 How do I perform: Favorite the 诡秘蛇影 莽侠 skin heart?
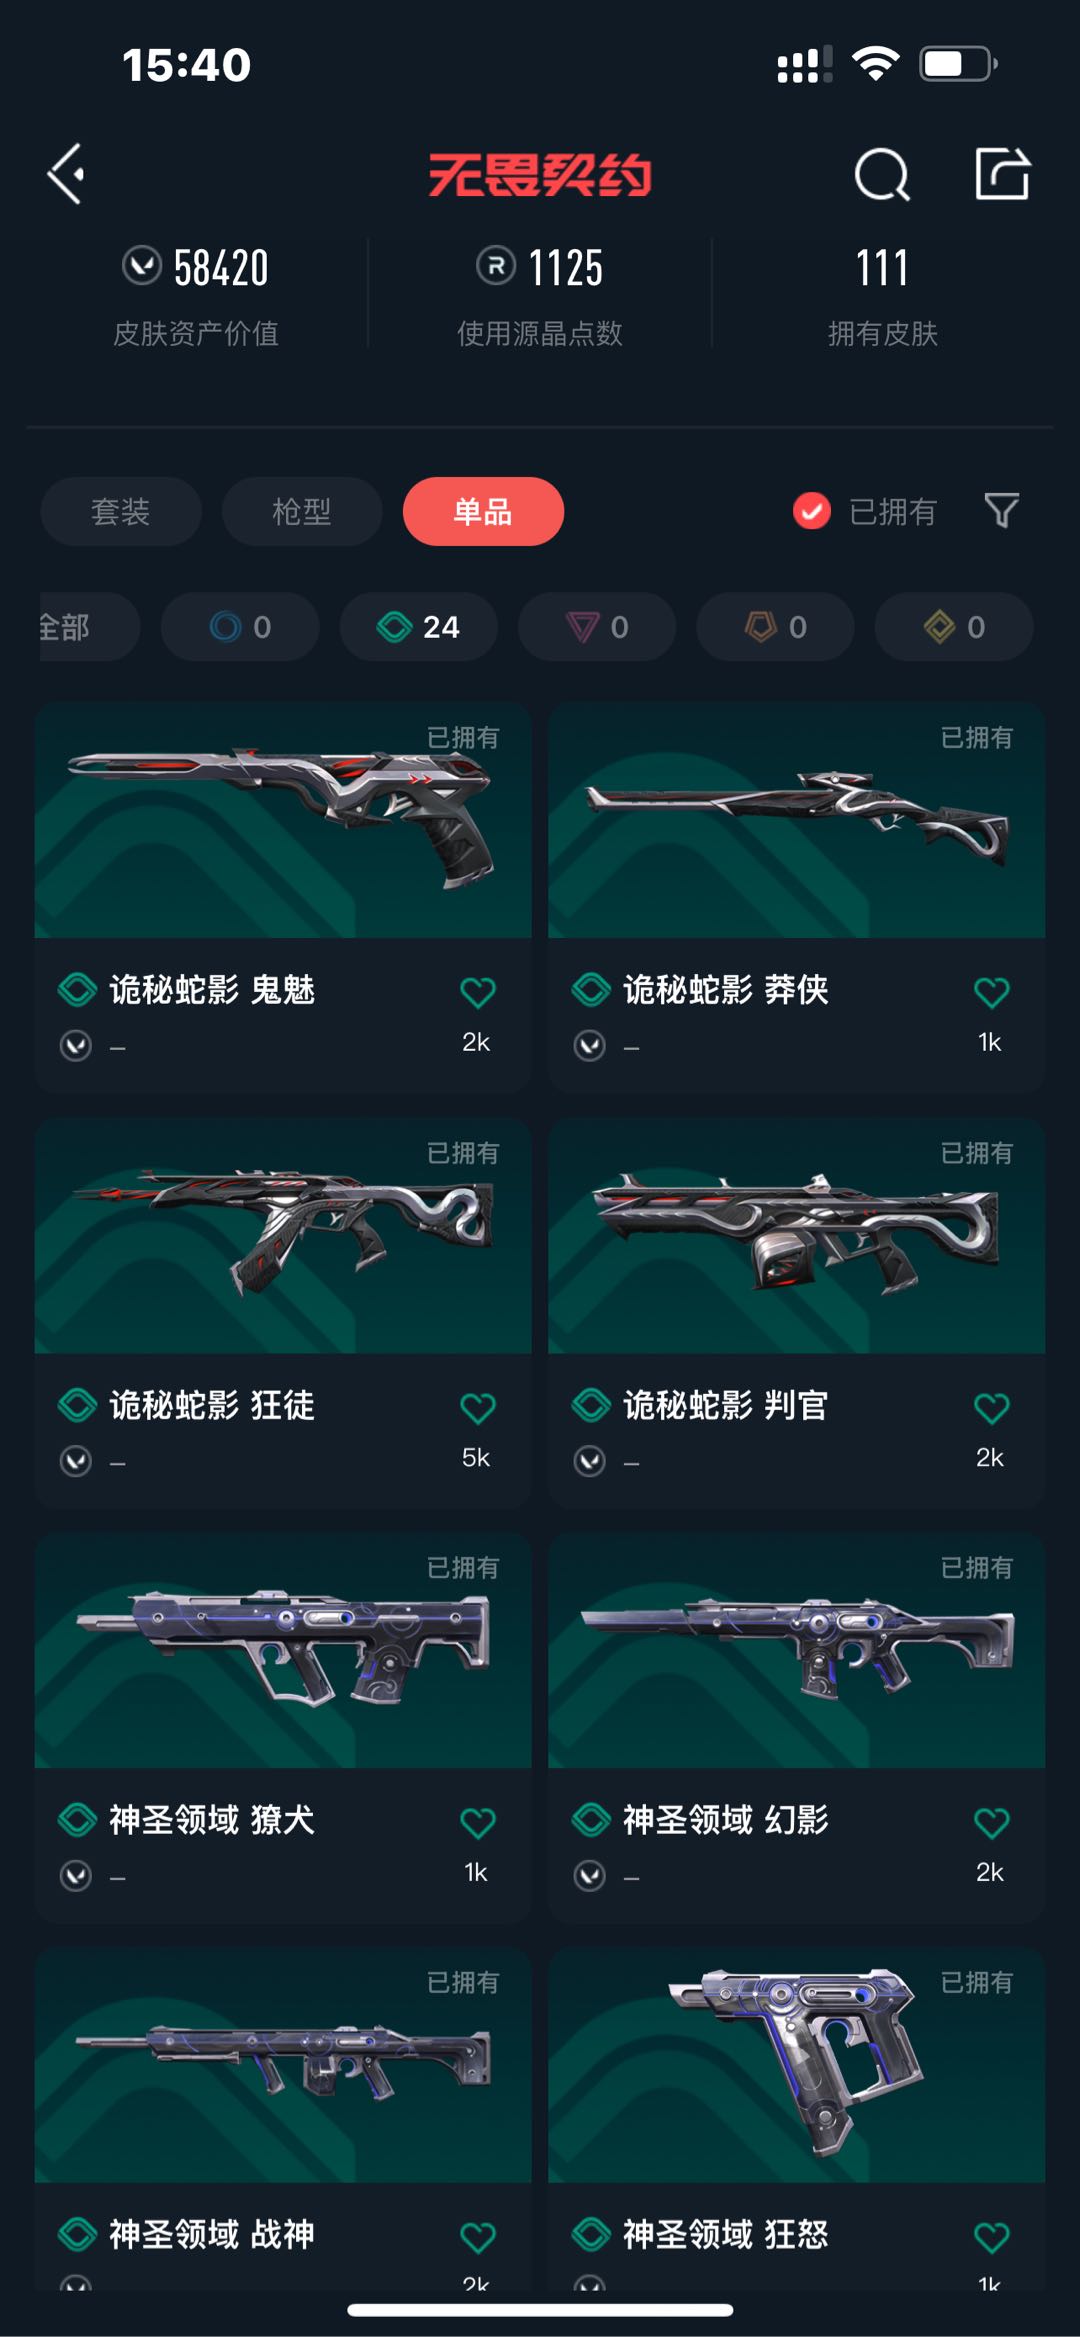click(x=991, y=992)
